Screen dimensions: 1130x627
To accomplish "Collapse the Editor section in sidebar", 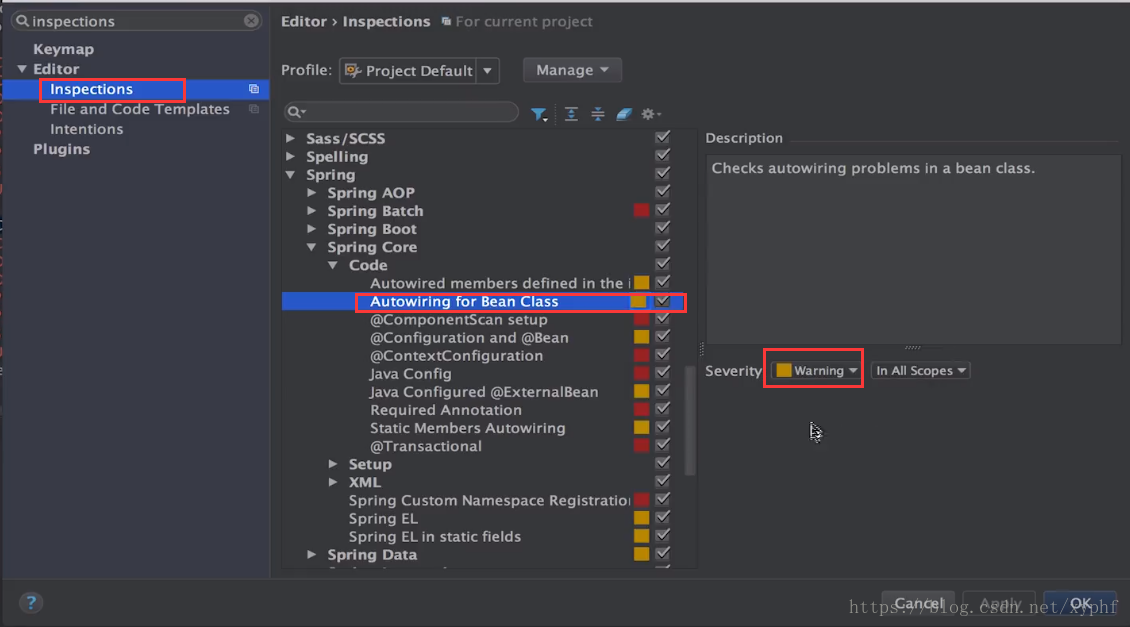I will tap(22, 69).
